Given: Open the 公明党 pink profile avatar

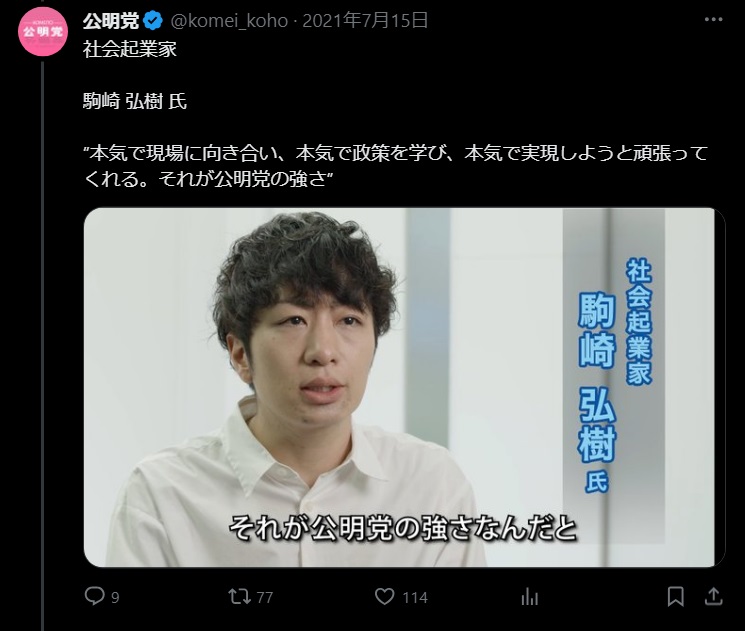Looking at the screenshot, I should [x=43, y=31].
